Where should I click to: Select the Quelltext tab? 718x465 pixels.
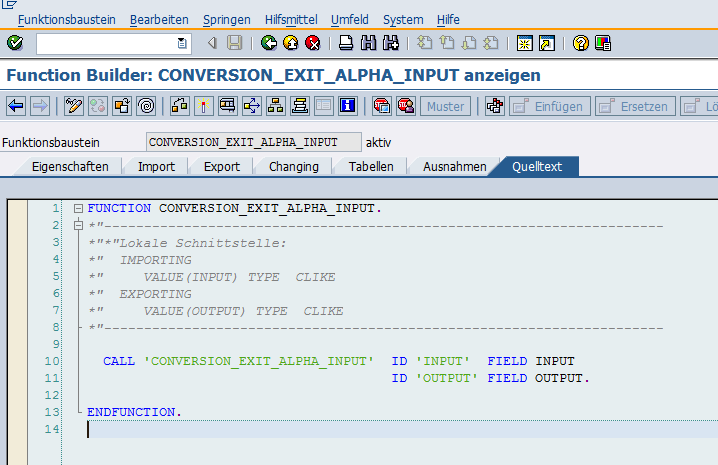[x=537, y=166]
